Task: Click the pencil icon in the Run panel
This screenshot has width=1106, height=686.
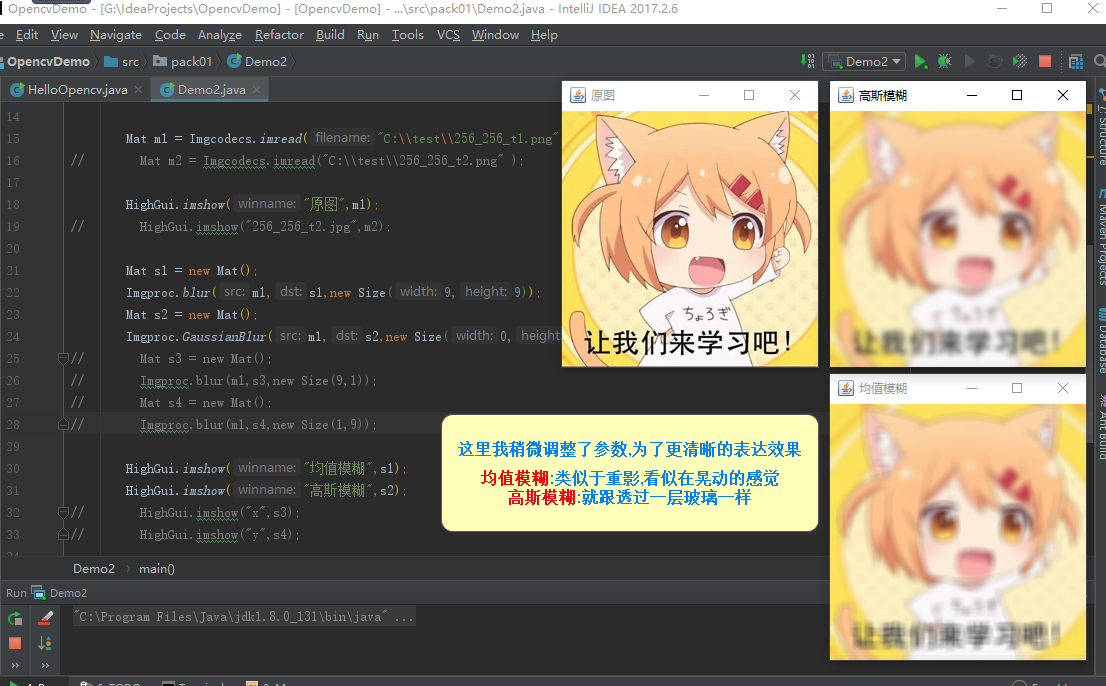Action: [x=45, y=618]
